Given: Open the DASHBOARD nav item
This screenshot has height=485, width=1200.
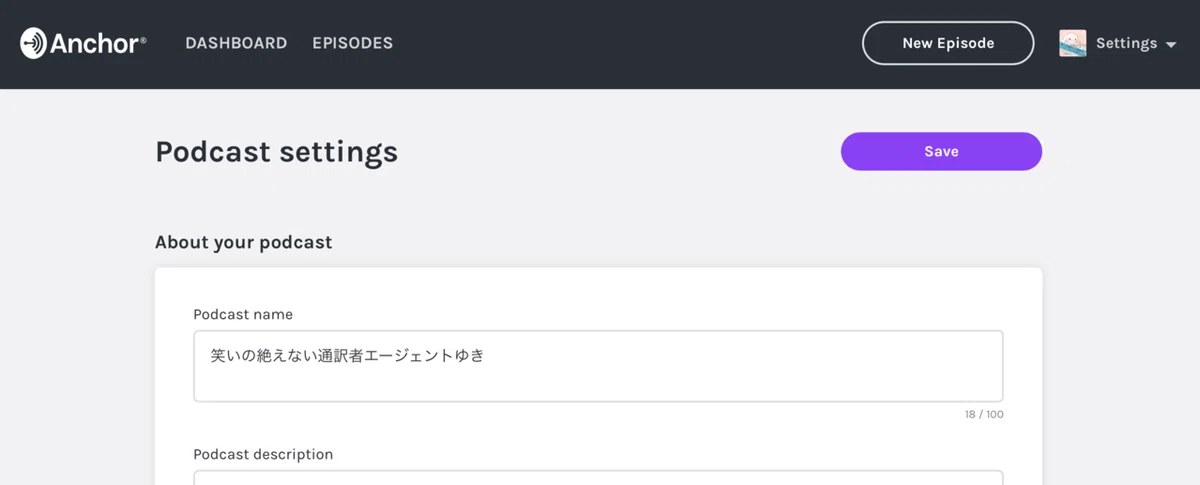Looking at the screenshot, I should 236,43.
